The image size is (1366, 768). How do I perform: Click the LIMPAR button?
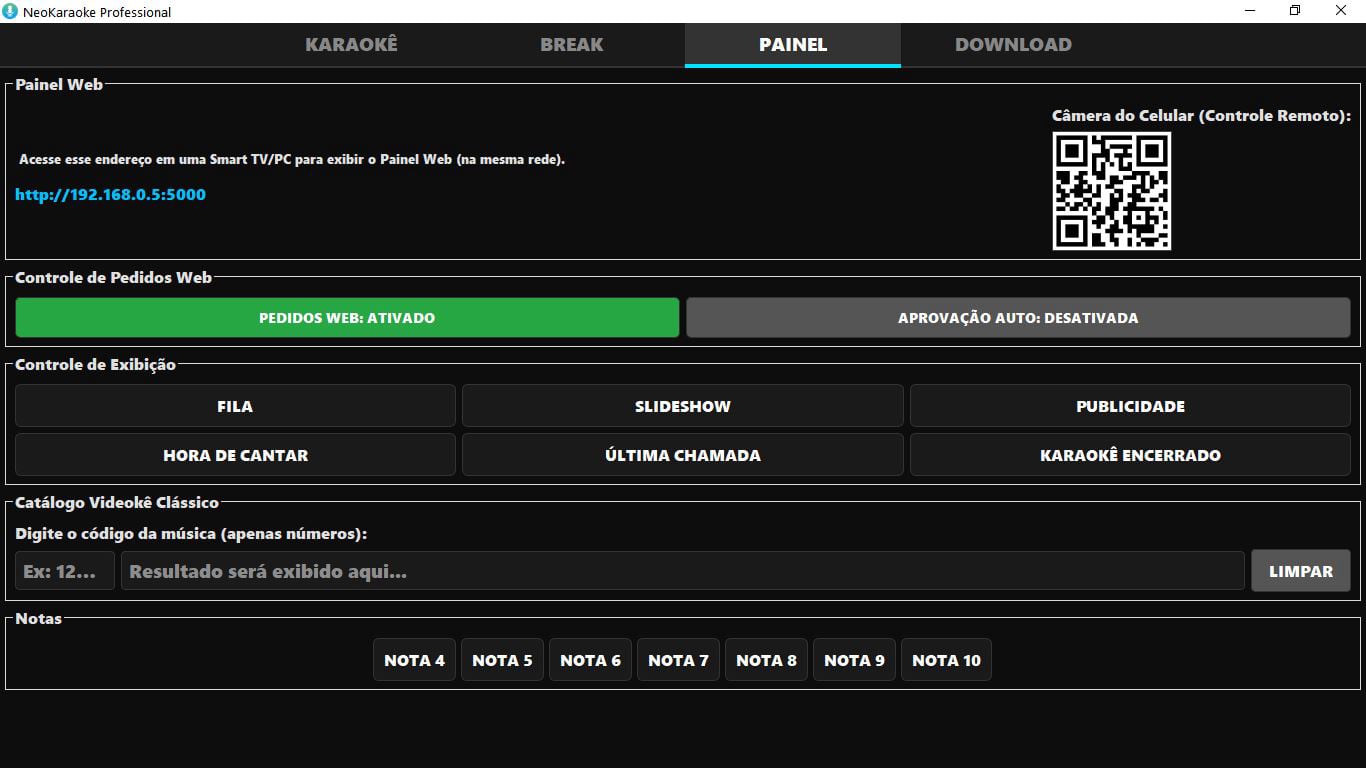pyautogui.click(x=1301, y=570)
